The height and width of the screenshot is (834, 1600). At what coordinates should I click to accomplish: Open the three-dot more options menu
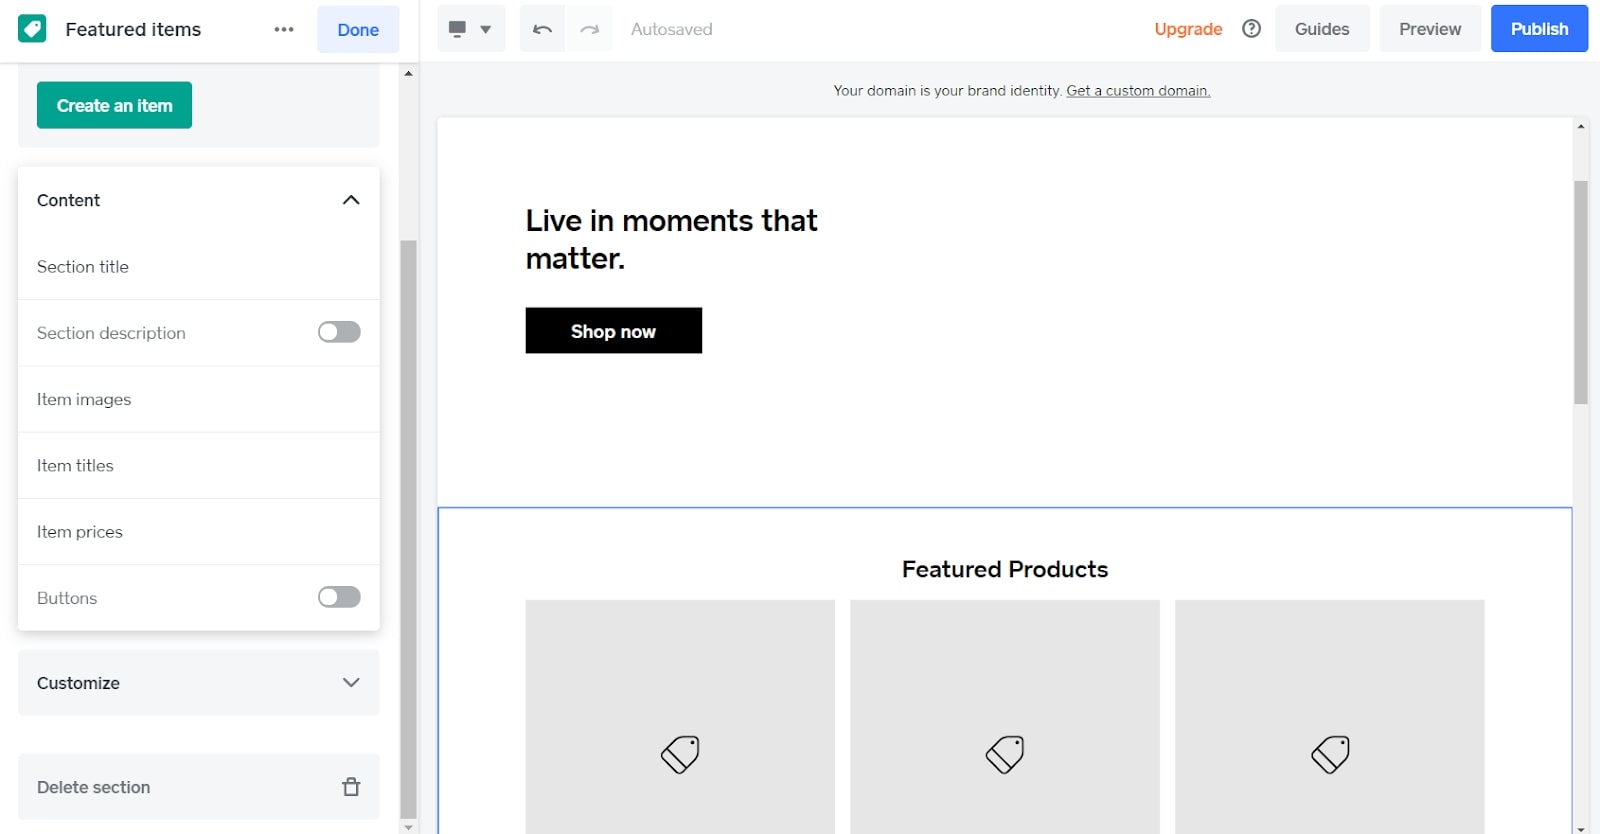(x=284, y=29)
